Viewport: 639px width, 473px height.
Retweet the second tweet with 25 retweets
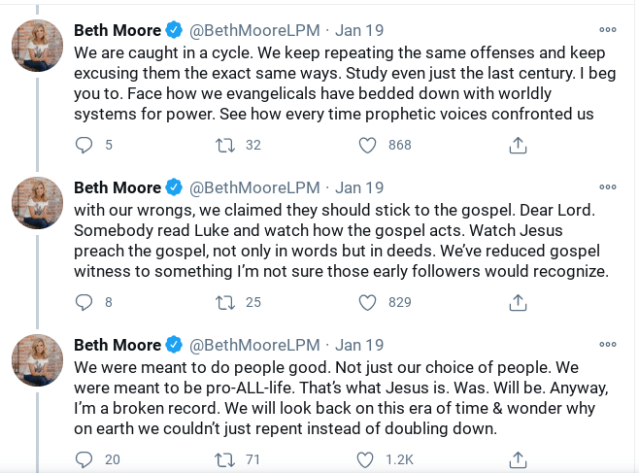tap(227, 302)
